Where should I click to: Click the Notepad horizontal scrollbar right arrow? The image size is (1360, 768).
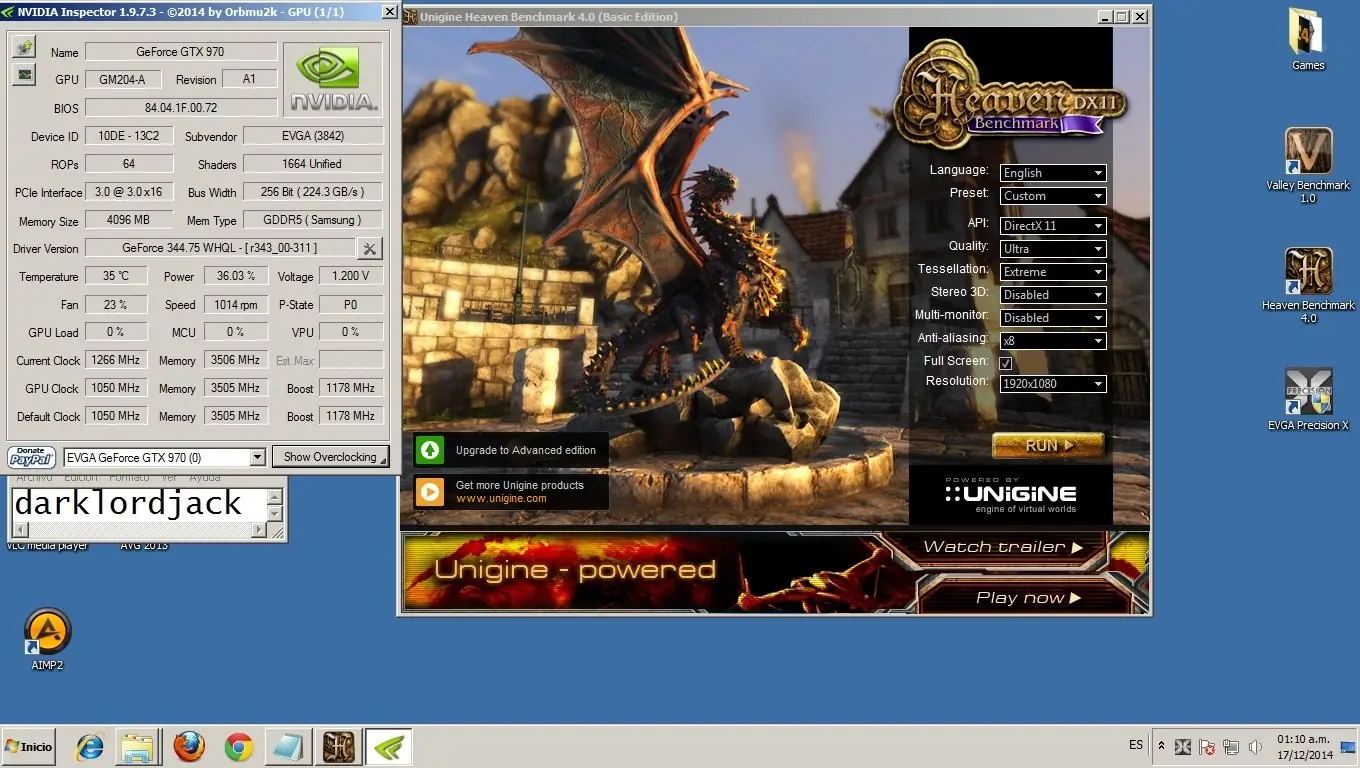[260, 530]
